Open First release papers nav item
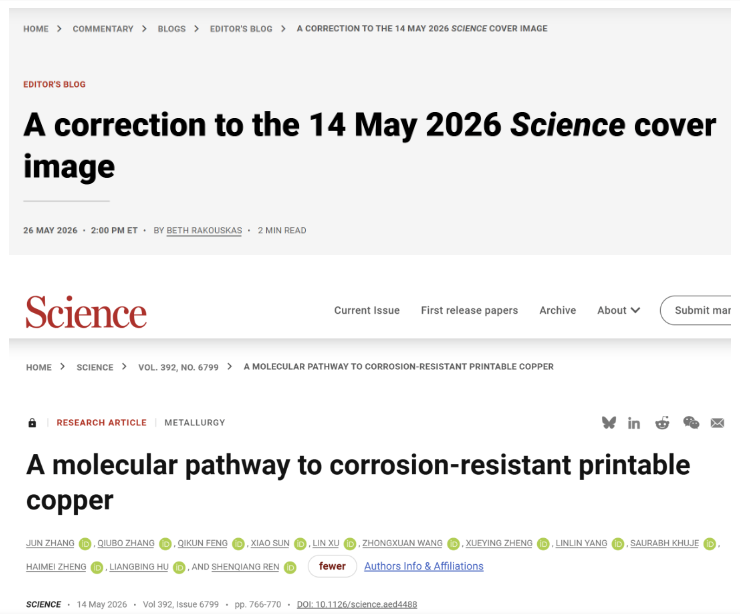The image size is (740, 614). 469,310
